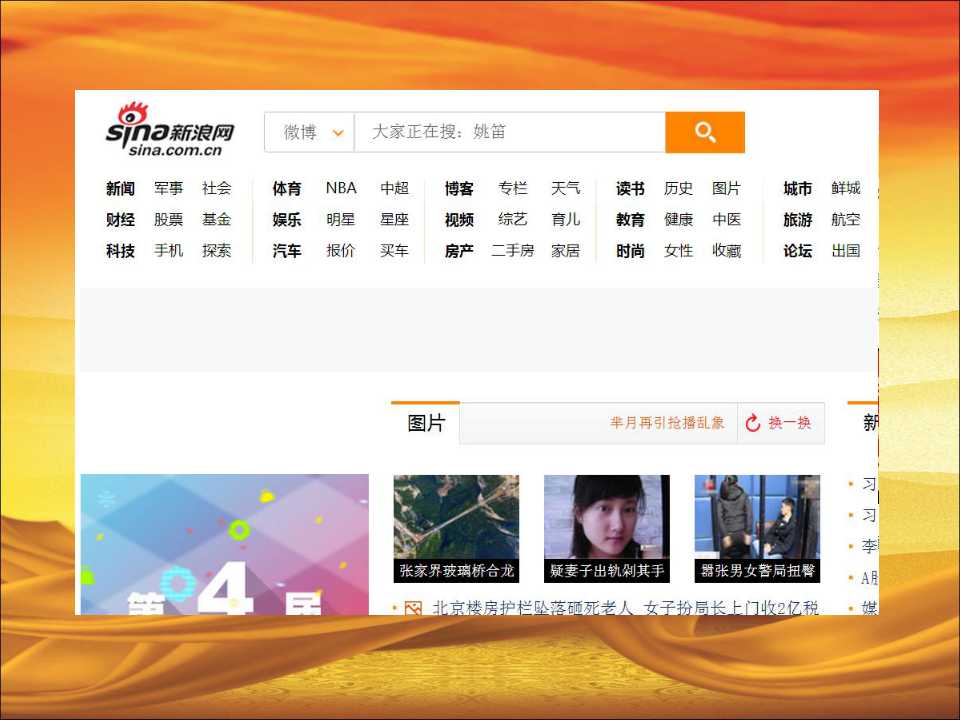Click the 嚣张男女警局扭臀 thumbnail
Screen dimensions: 960x720
(757, 527)
